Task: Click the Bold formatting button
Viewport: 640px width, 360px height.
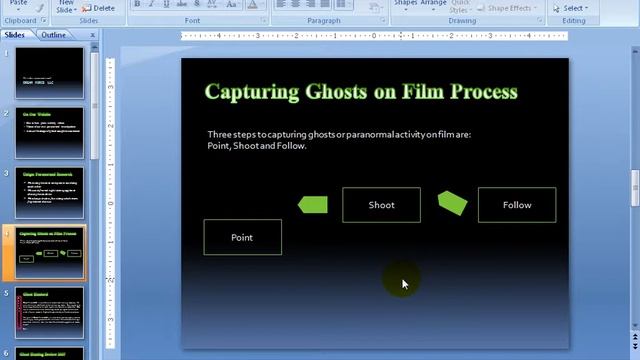Action: [x=138, y=4]
